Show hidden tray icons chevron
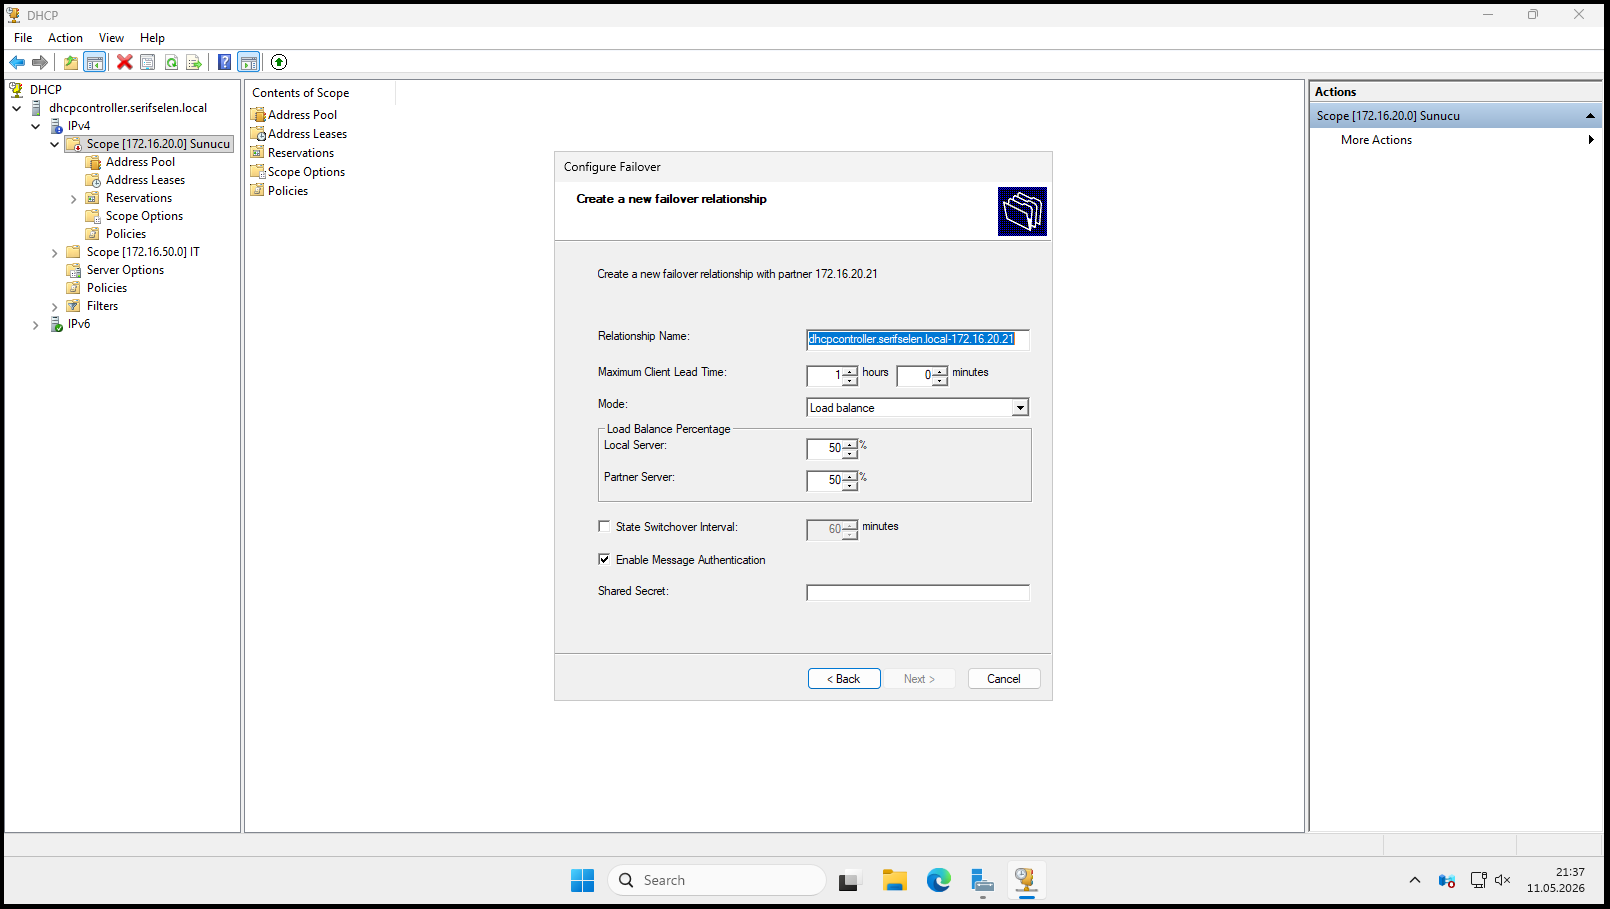Viewport: 1610px width, 909px height. click(1414, 880)
